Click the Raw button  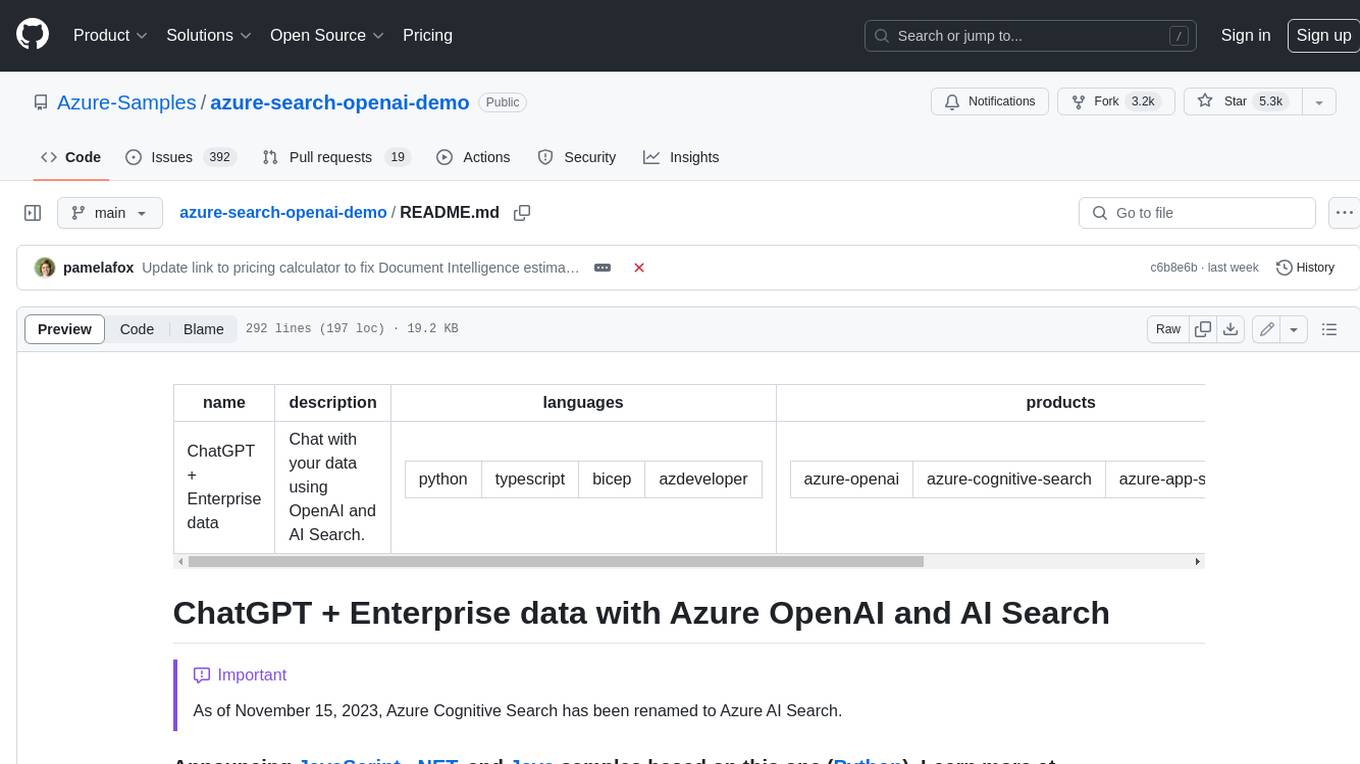pyautogui.click(x=1168, y=329)
